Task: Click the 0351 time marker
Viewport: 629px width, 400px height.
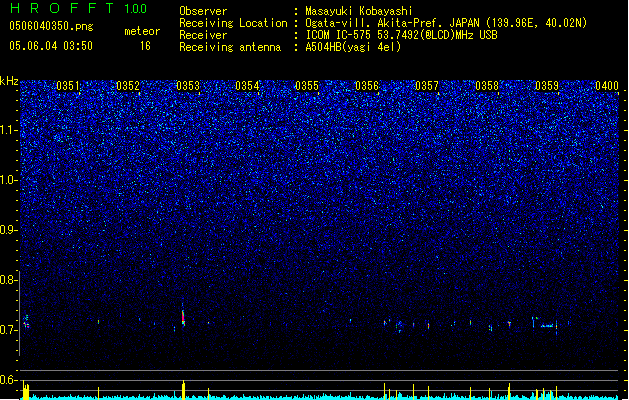Action: [68, 86]
